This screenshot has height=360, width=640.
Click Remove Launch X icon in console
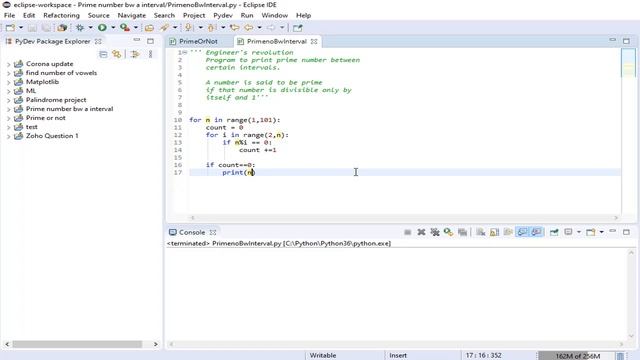pyautogui.click(x=421, y=232)
